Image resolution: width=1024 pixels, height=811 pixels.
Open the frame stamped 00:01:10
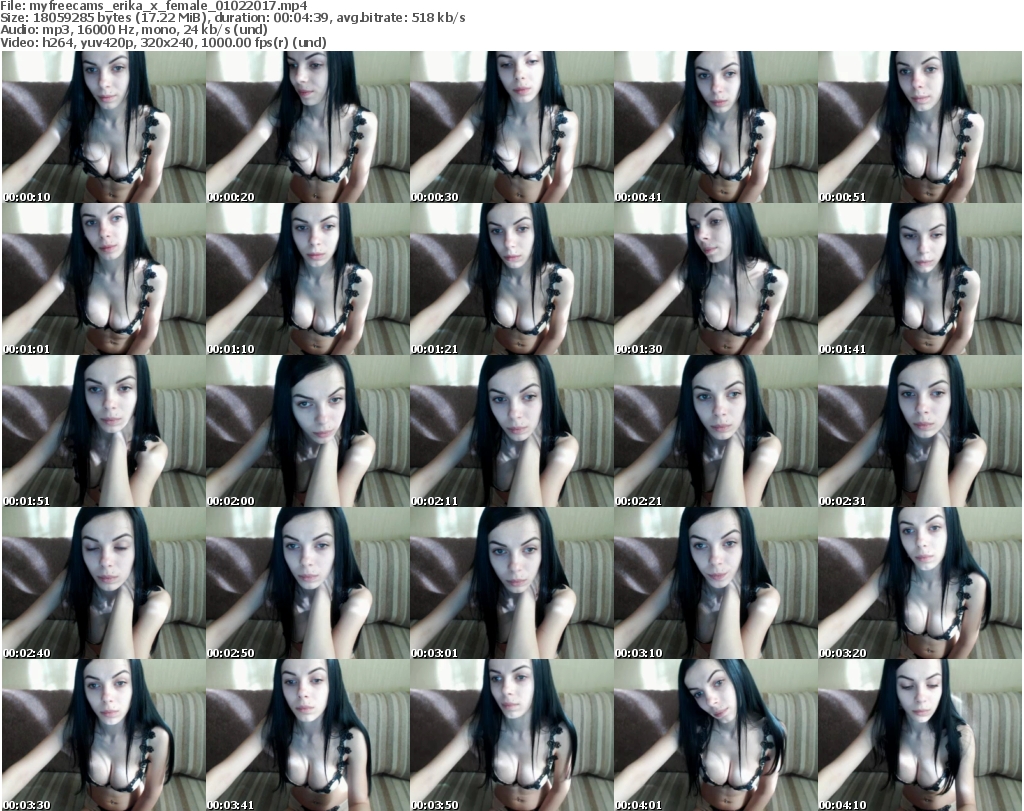[308, 279]
